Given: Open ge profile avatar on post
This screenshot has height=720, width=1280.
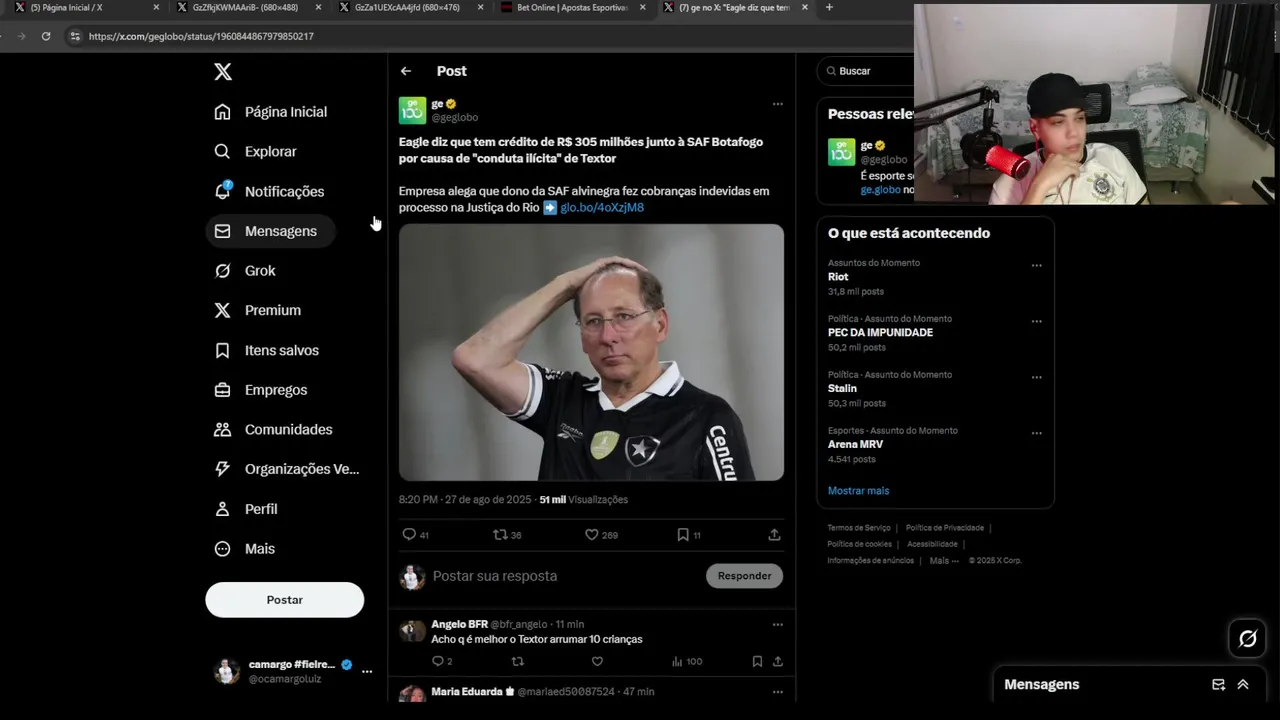Looking at the screenshot, I should (412, 110).
